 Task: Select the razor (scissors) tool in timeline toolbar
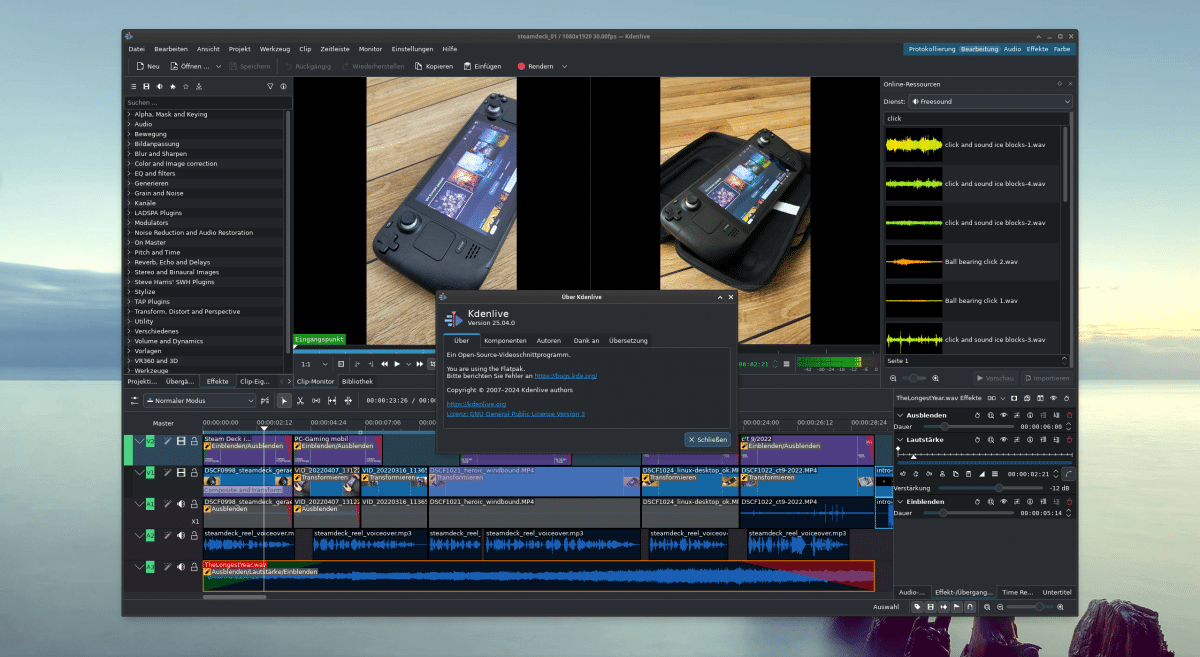[300, 401]
